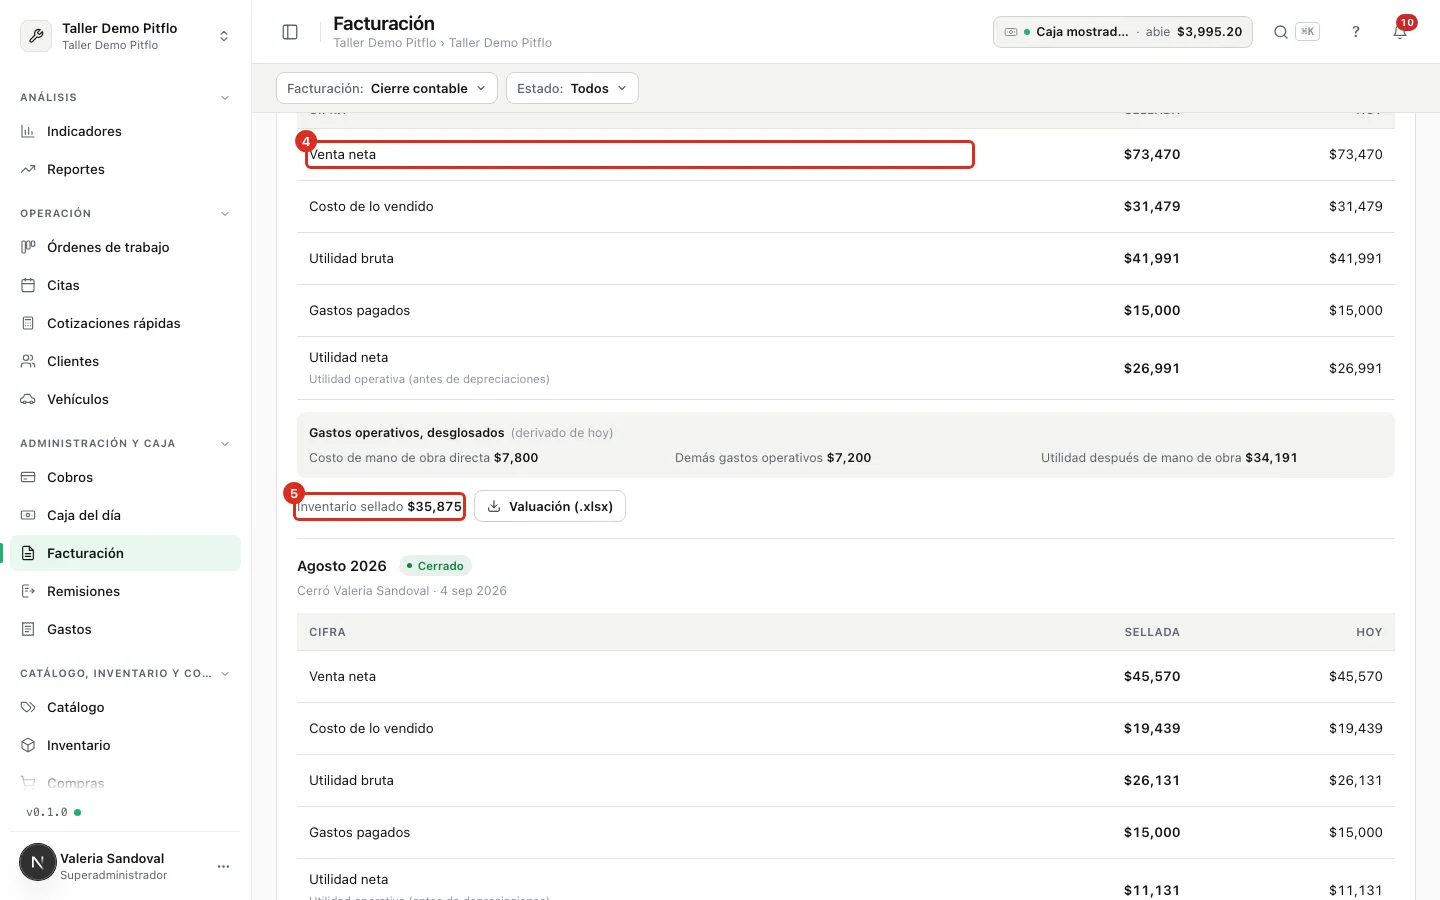Open the search magnifier icon
This screenshot has width=1440, height=900.
coord(1280,32)
